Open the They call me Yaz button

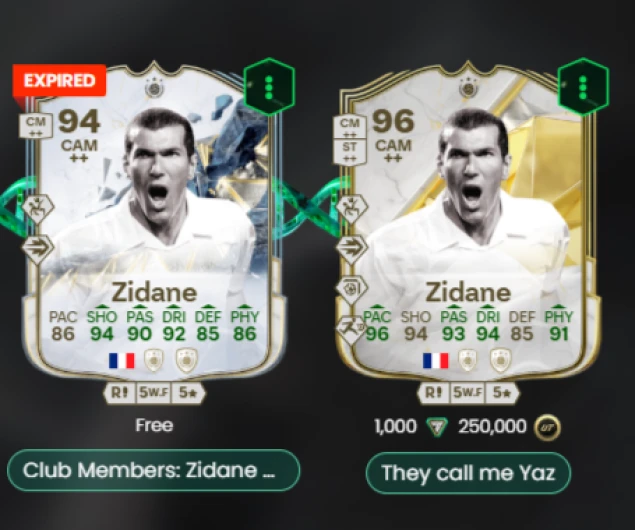tap(468, 473)
